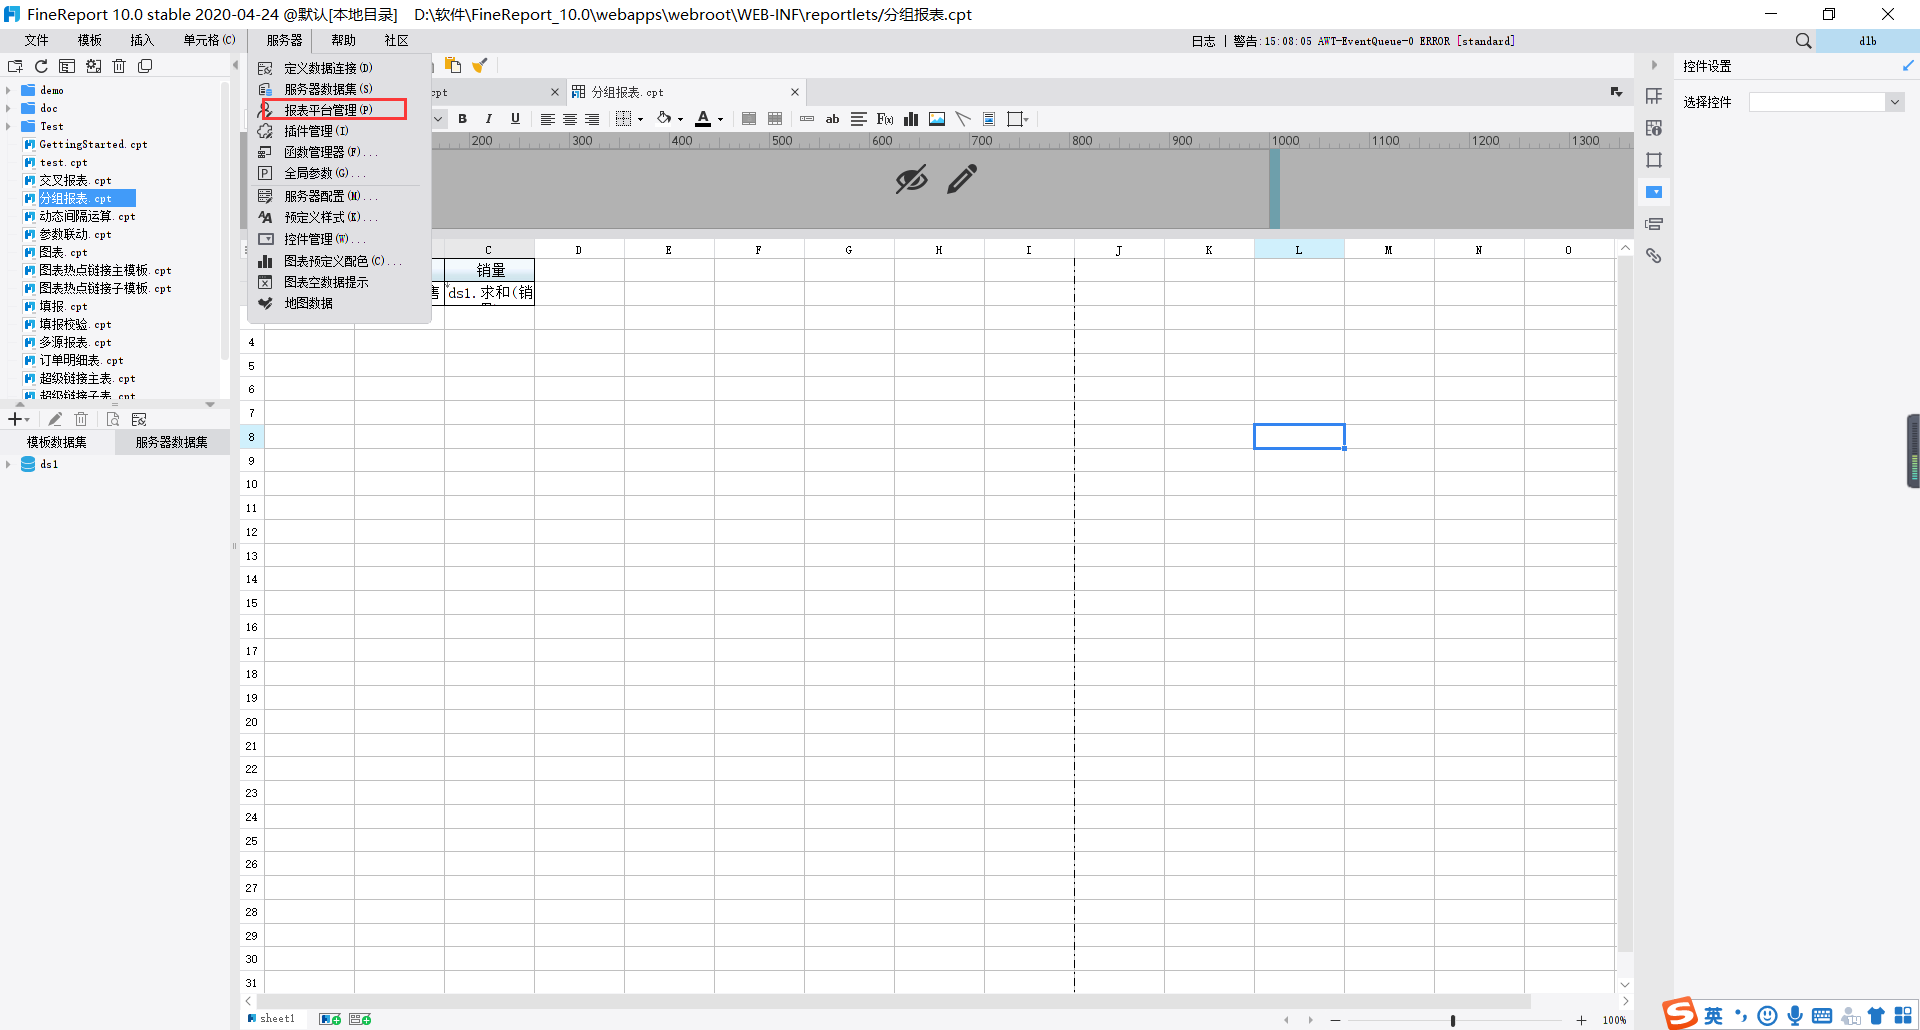Open hyperlink settings icon in right sidebar
1920x1030 pixels.
click(1654, 256)
